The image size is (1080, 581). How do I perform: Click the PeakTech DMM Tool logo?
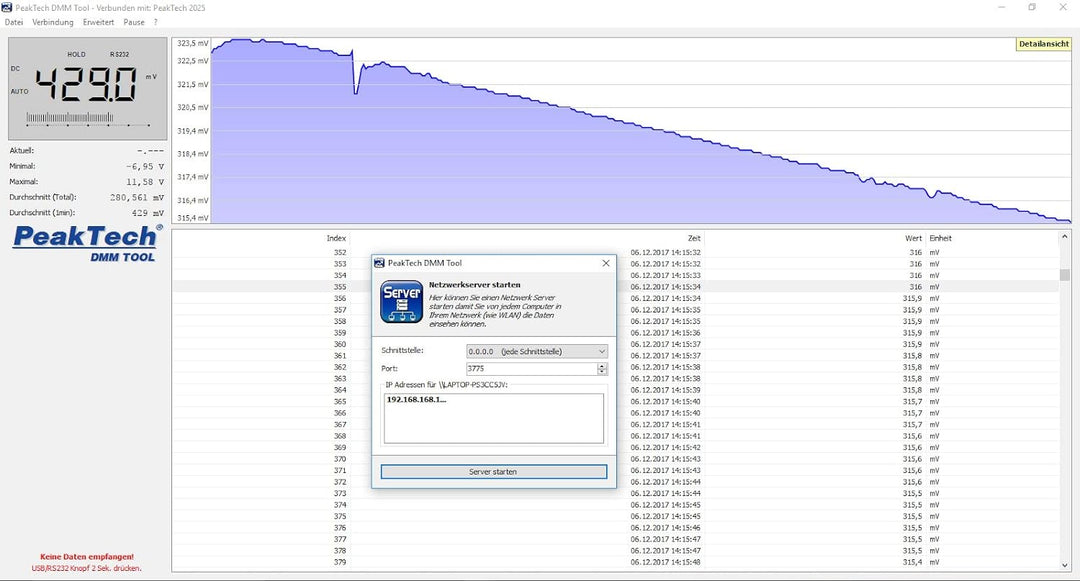[x=85, y=243]
